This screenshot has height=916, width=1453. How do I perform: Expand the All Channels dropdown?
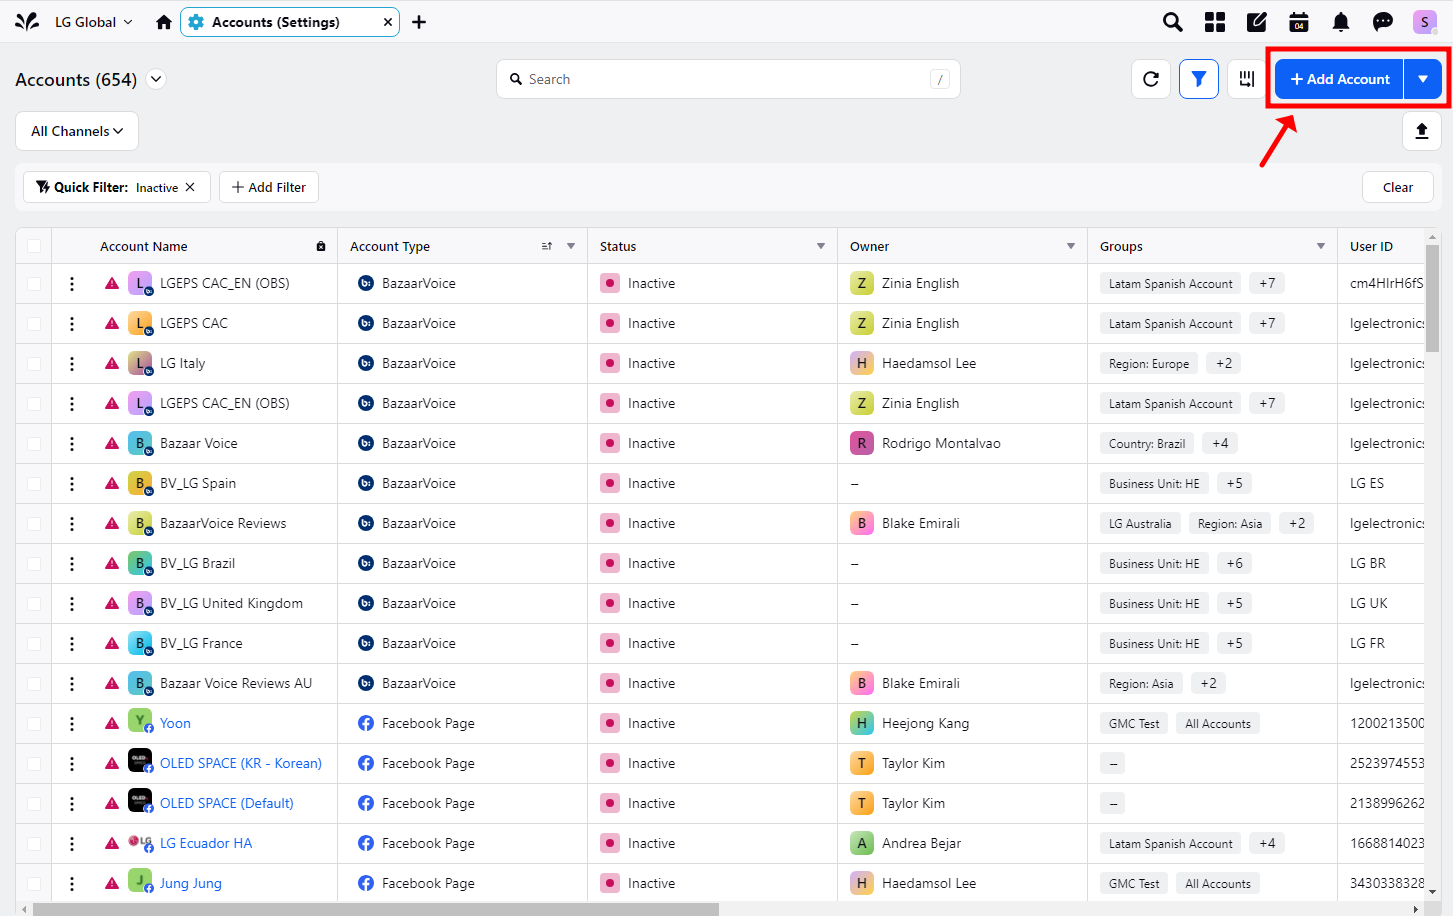pyautogui.click(x=77, y=131)
